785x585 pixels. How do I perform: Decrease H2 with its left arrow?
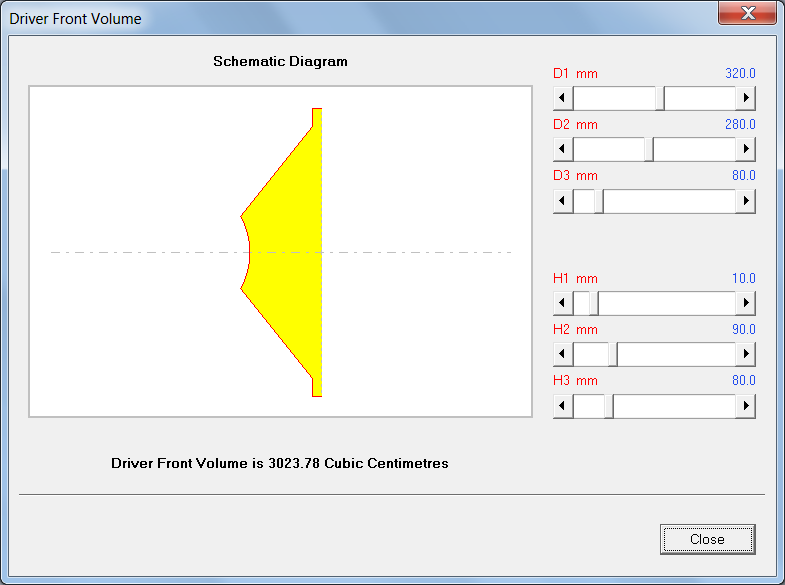click(563, 354)
